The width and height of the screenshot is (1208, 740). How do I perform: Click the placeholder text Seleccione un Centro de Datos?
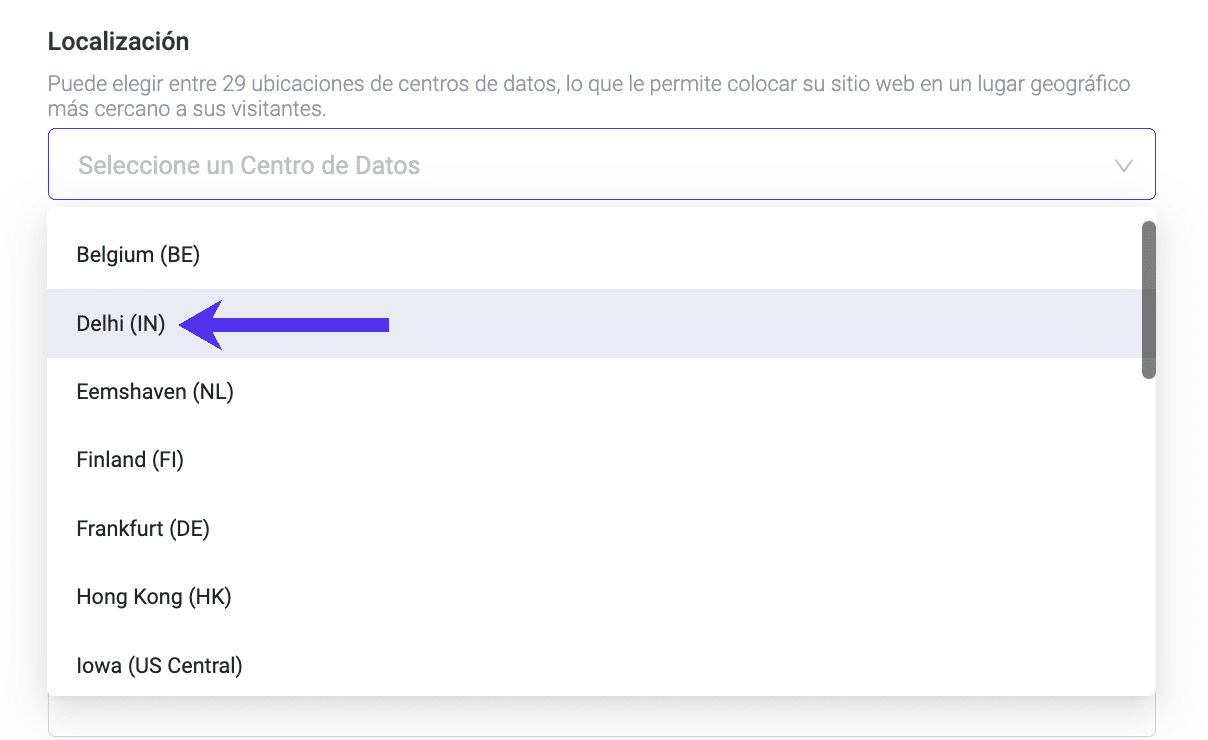click(249, 165)
